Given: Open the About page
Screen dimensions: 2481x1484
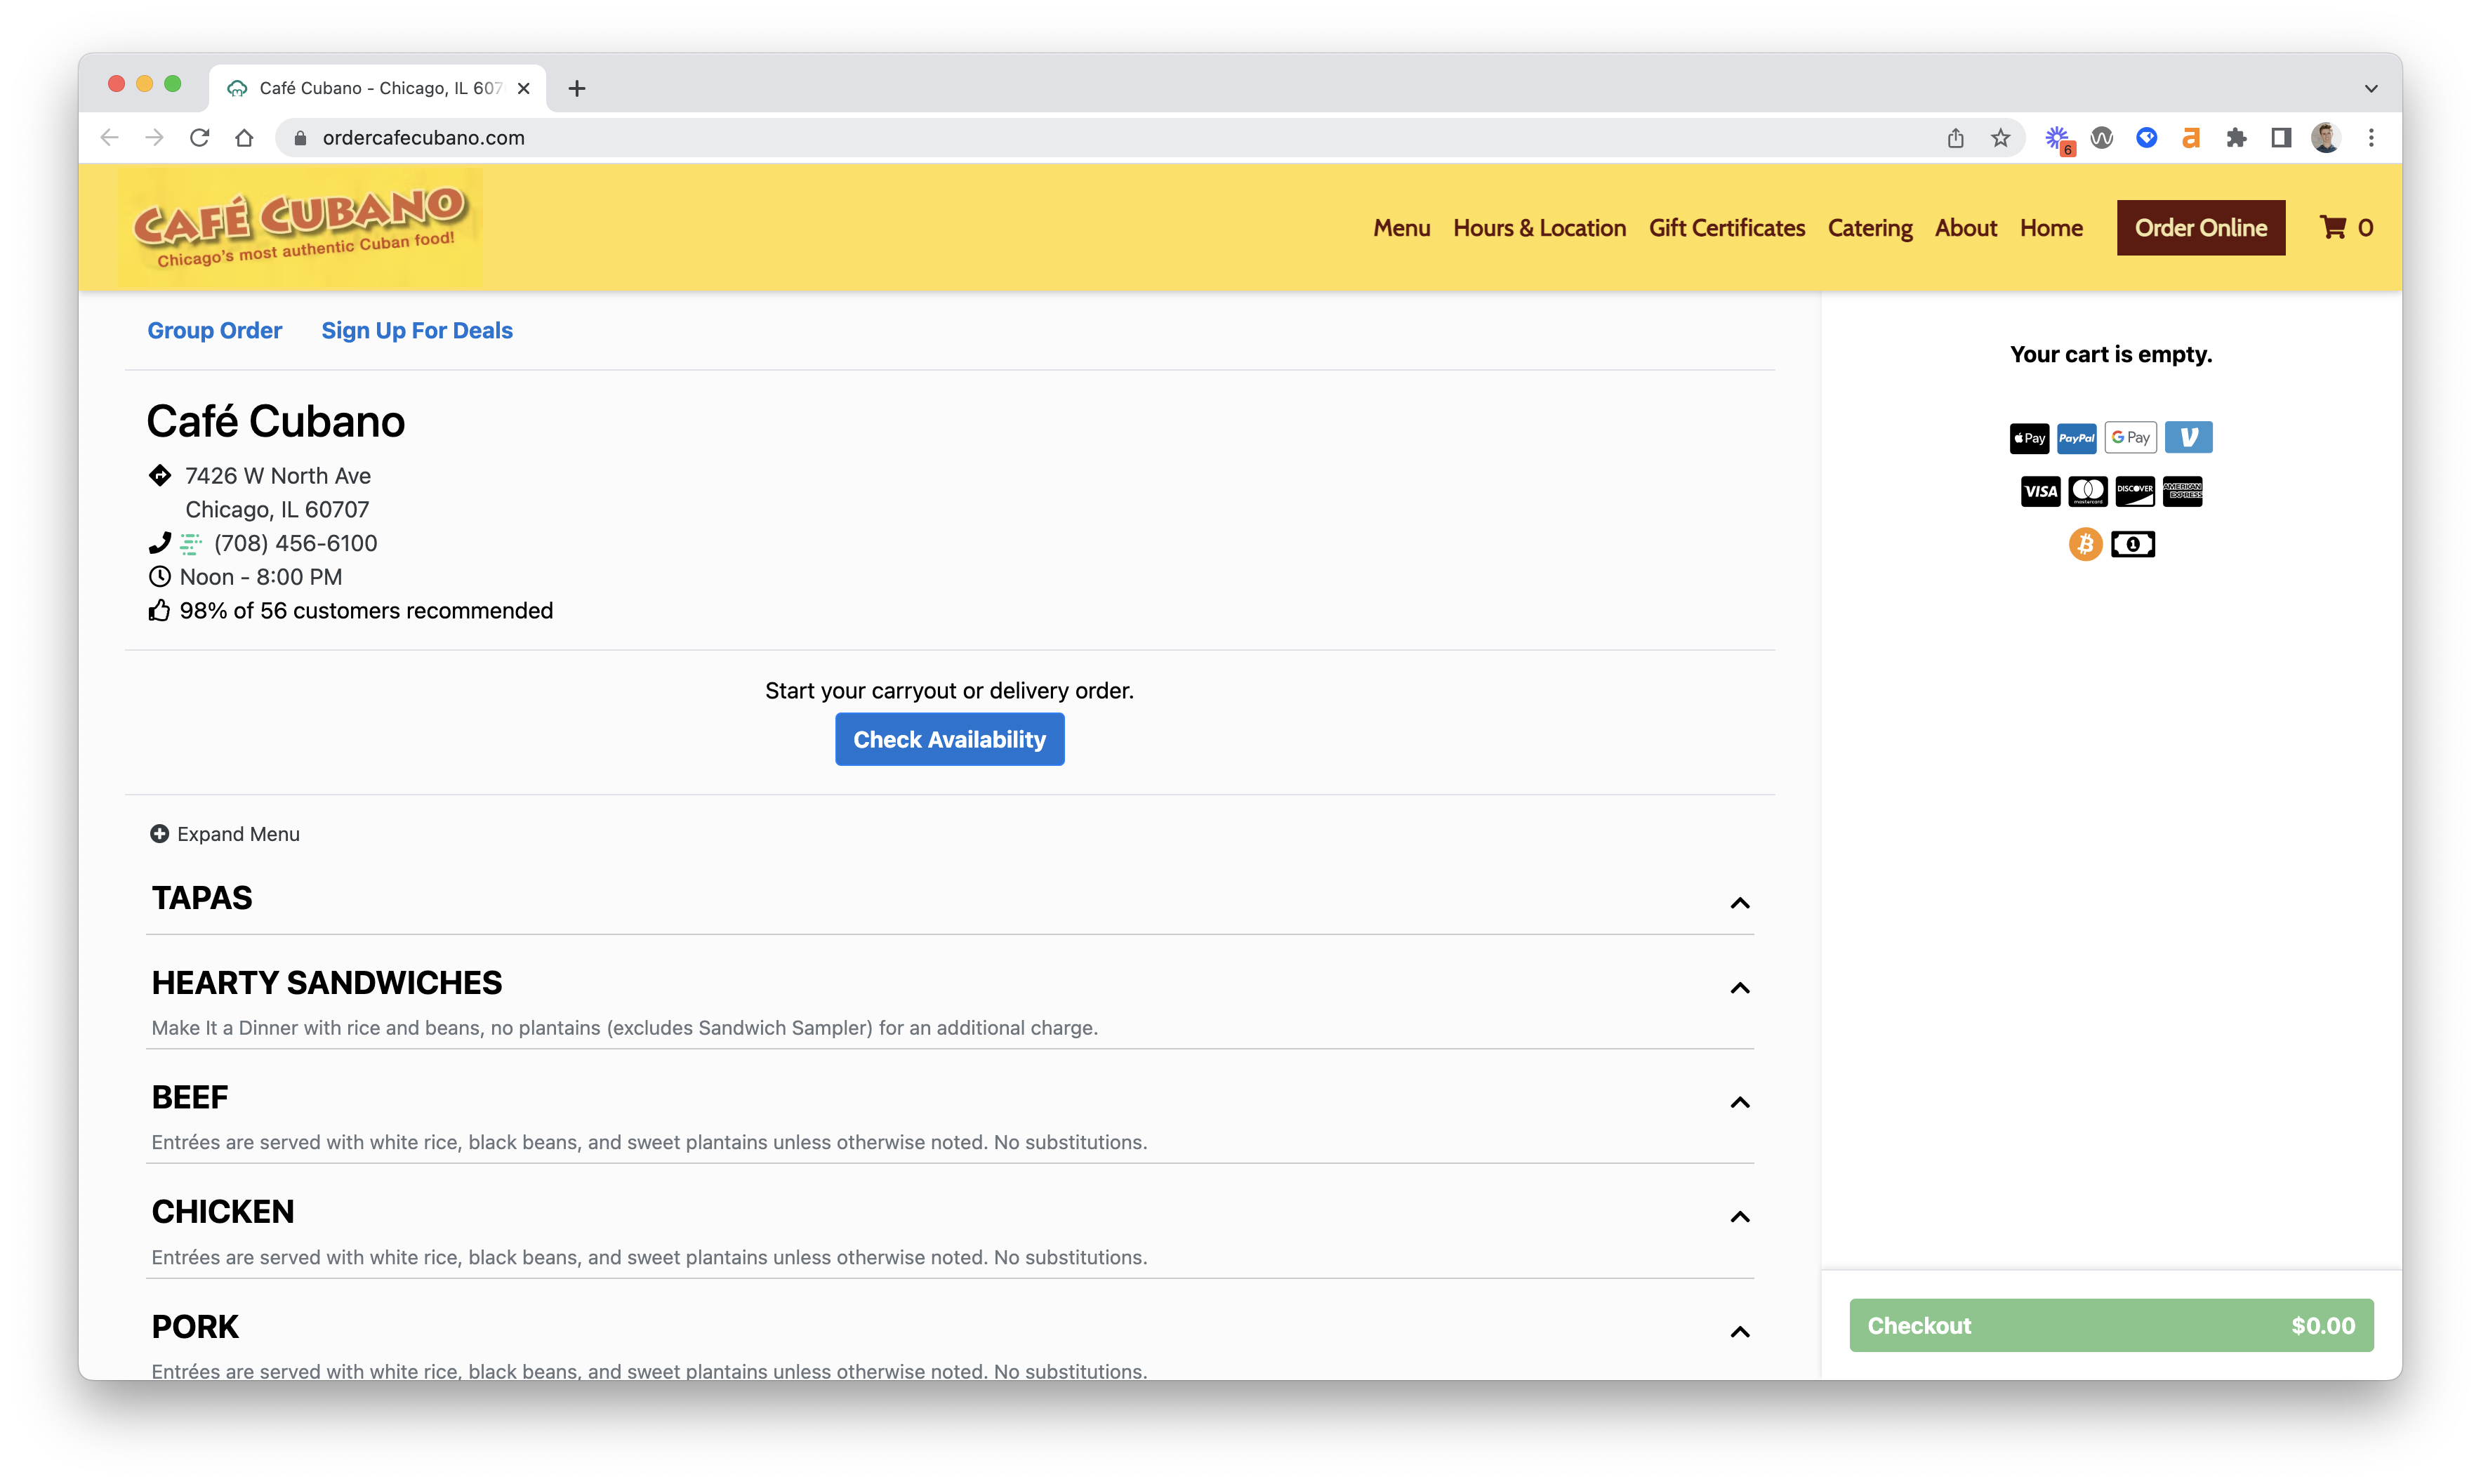Looking at the screenshot, I should coord(1966,228).
